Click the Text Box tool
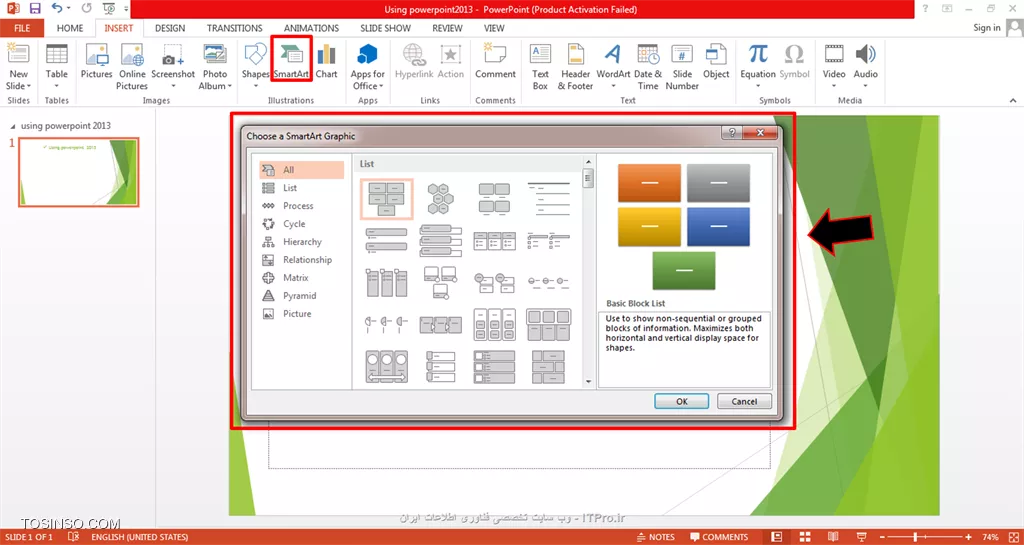This screenshot has width=1024, height=545. [x=540, y=67]
